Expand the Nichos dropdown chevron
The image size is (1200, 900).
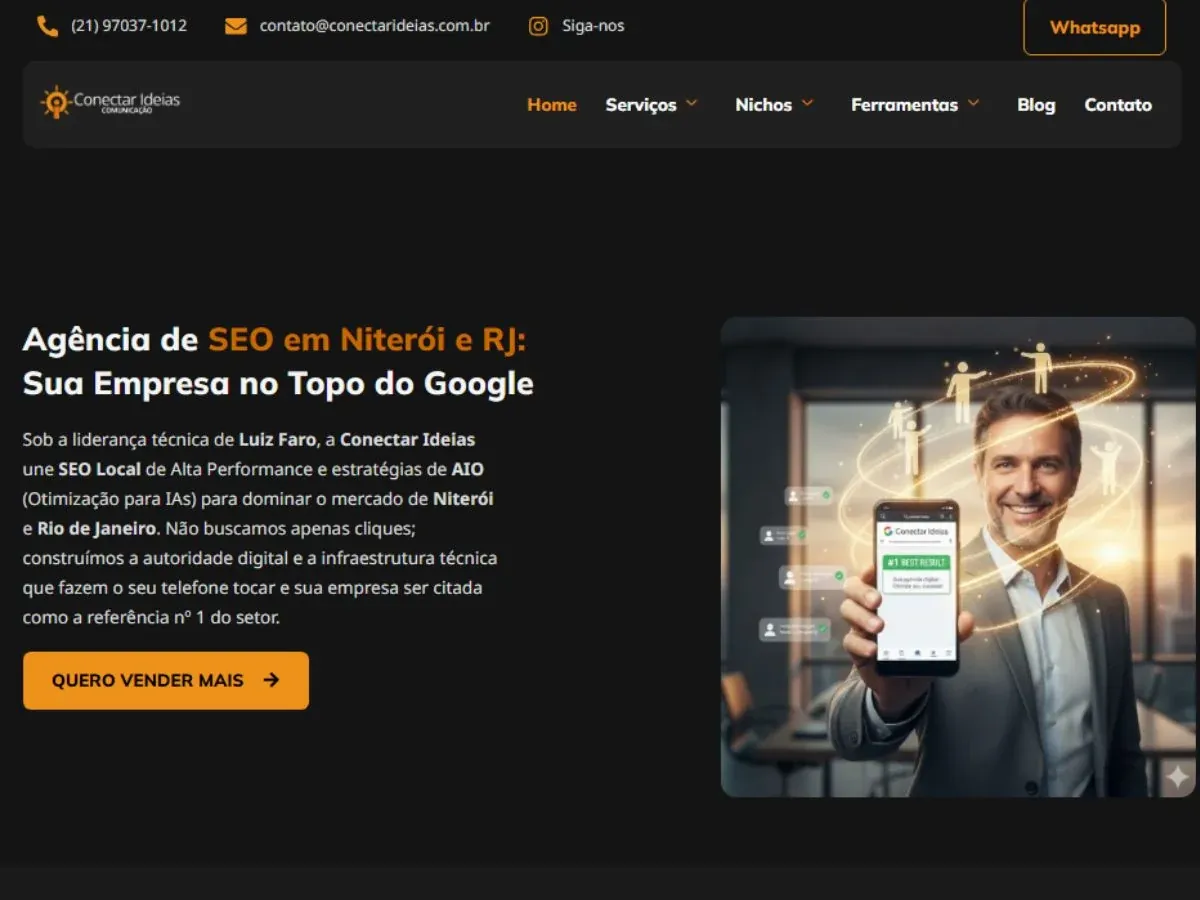[x=807, y=103]
